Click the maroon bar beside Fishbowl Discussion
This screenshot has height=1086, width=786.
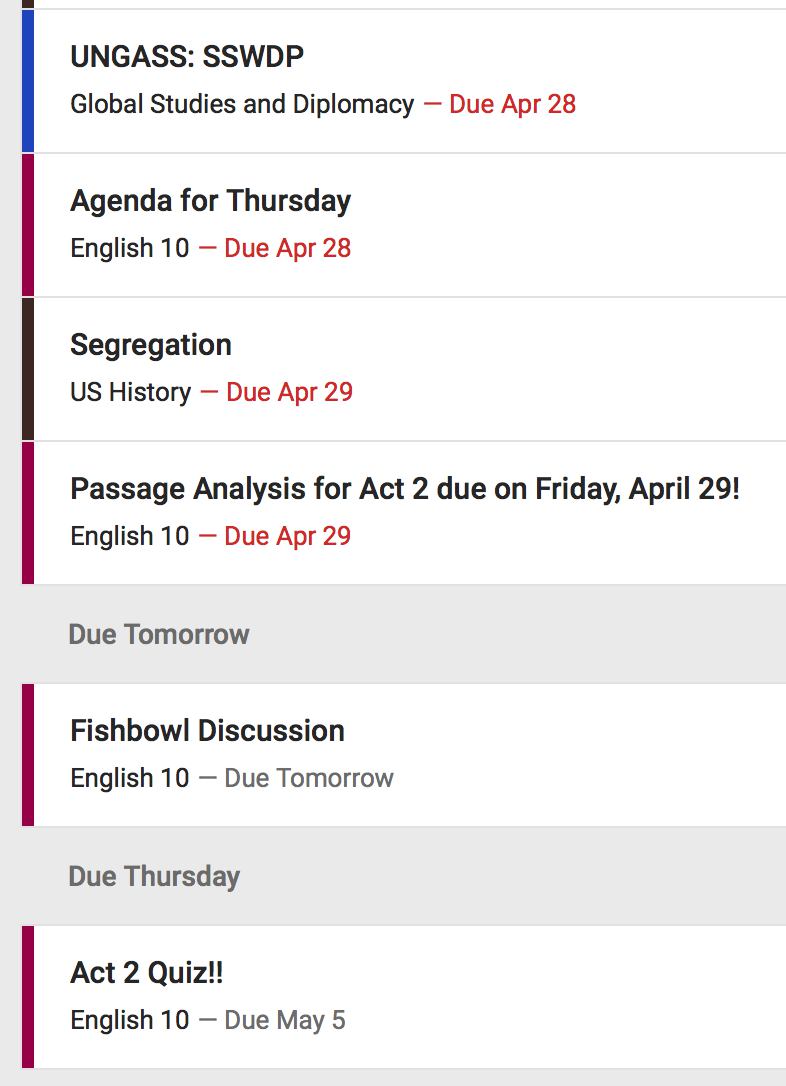pyautogui.click(x=28, y=755)
